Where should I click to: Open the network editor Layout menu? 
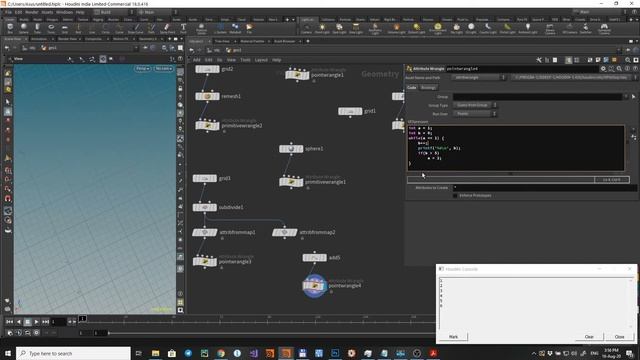261,60
